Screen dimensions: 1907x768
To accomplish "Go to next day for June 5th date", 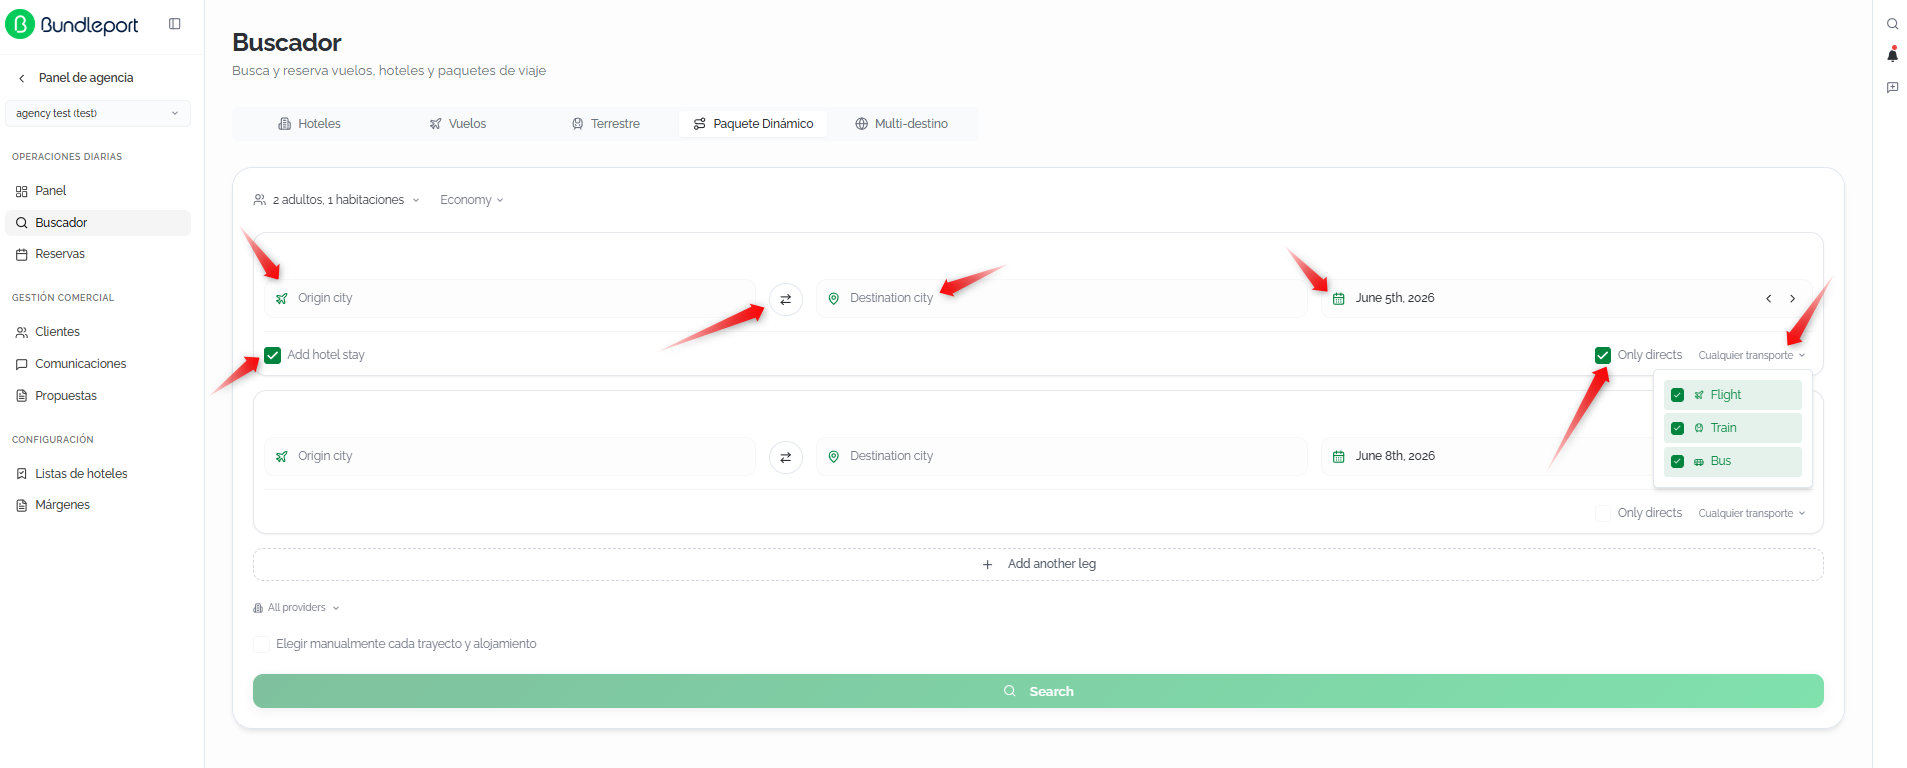I will [x=1792, y=298].
